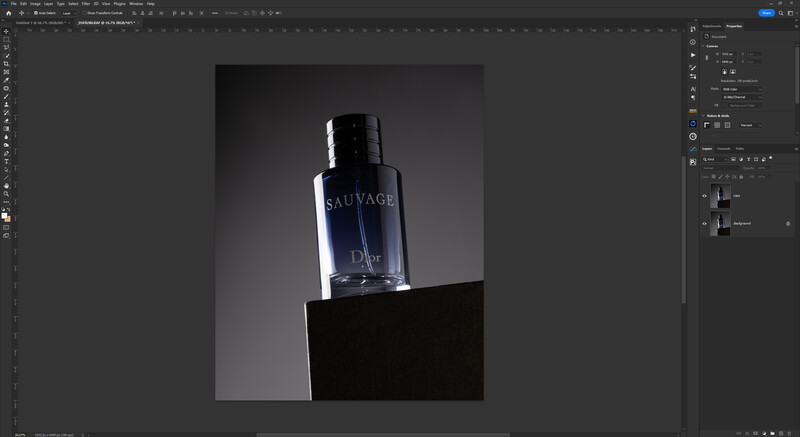The width and height of the screenshot is (800, 437).
Task: Click the foreground color swatch
Action: coord(5,216)
